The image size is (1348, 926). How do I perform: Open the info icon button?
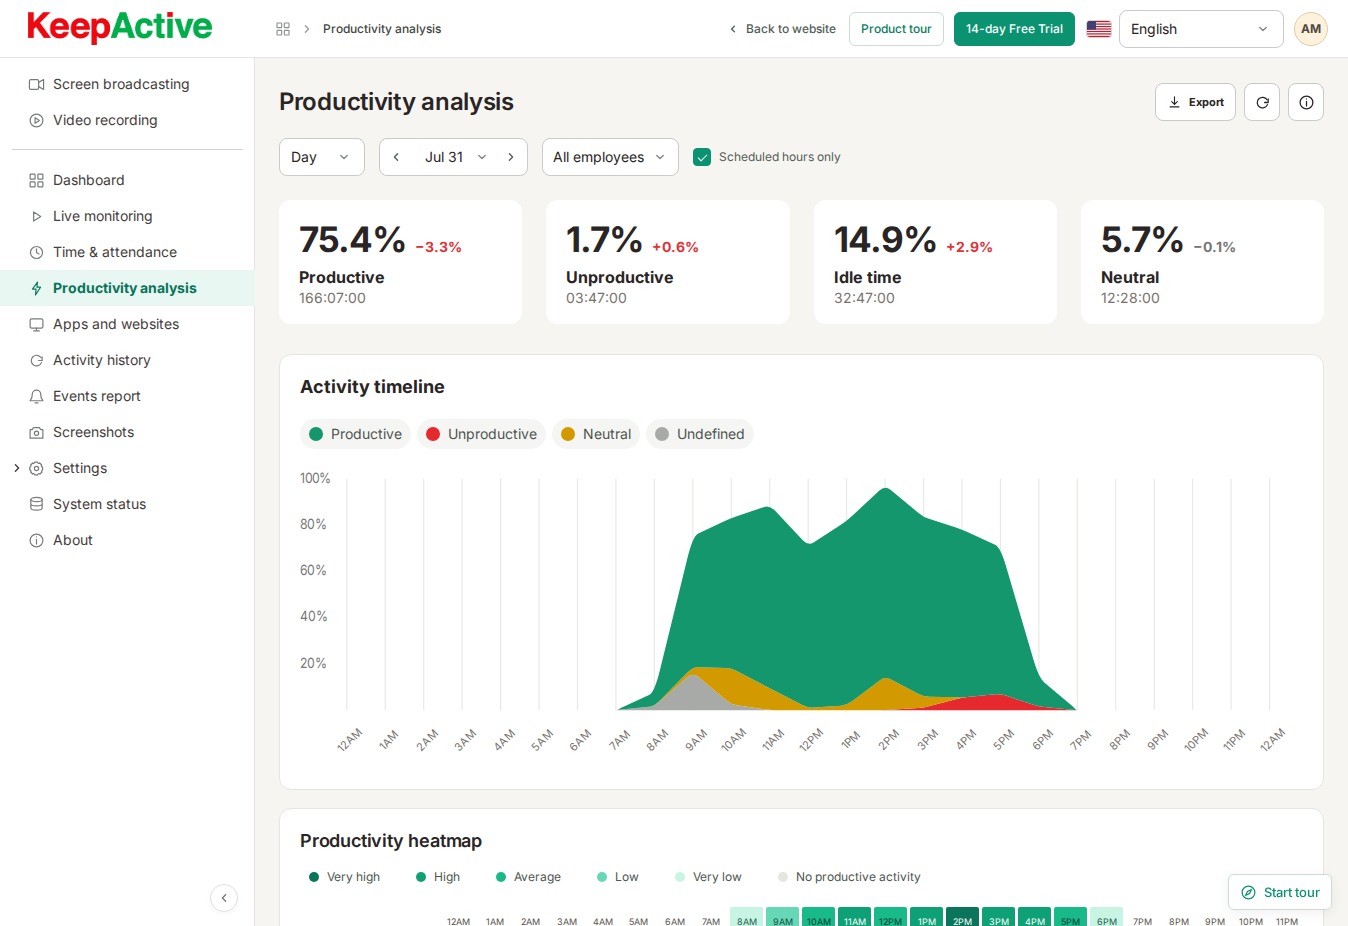click(1306, 102)
